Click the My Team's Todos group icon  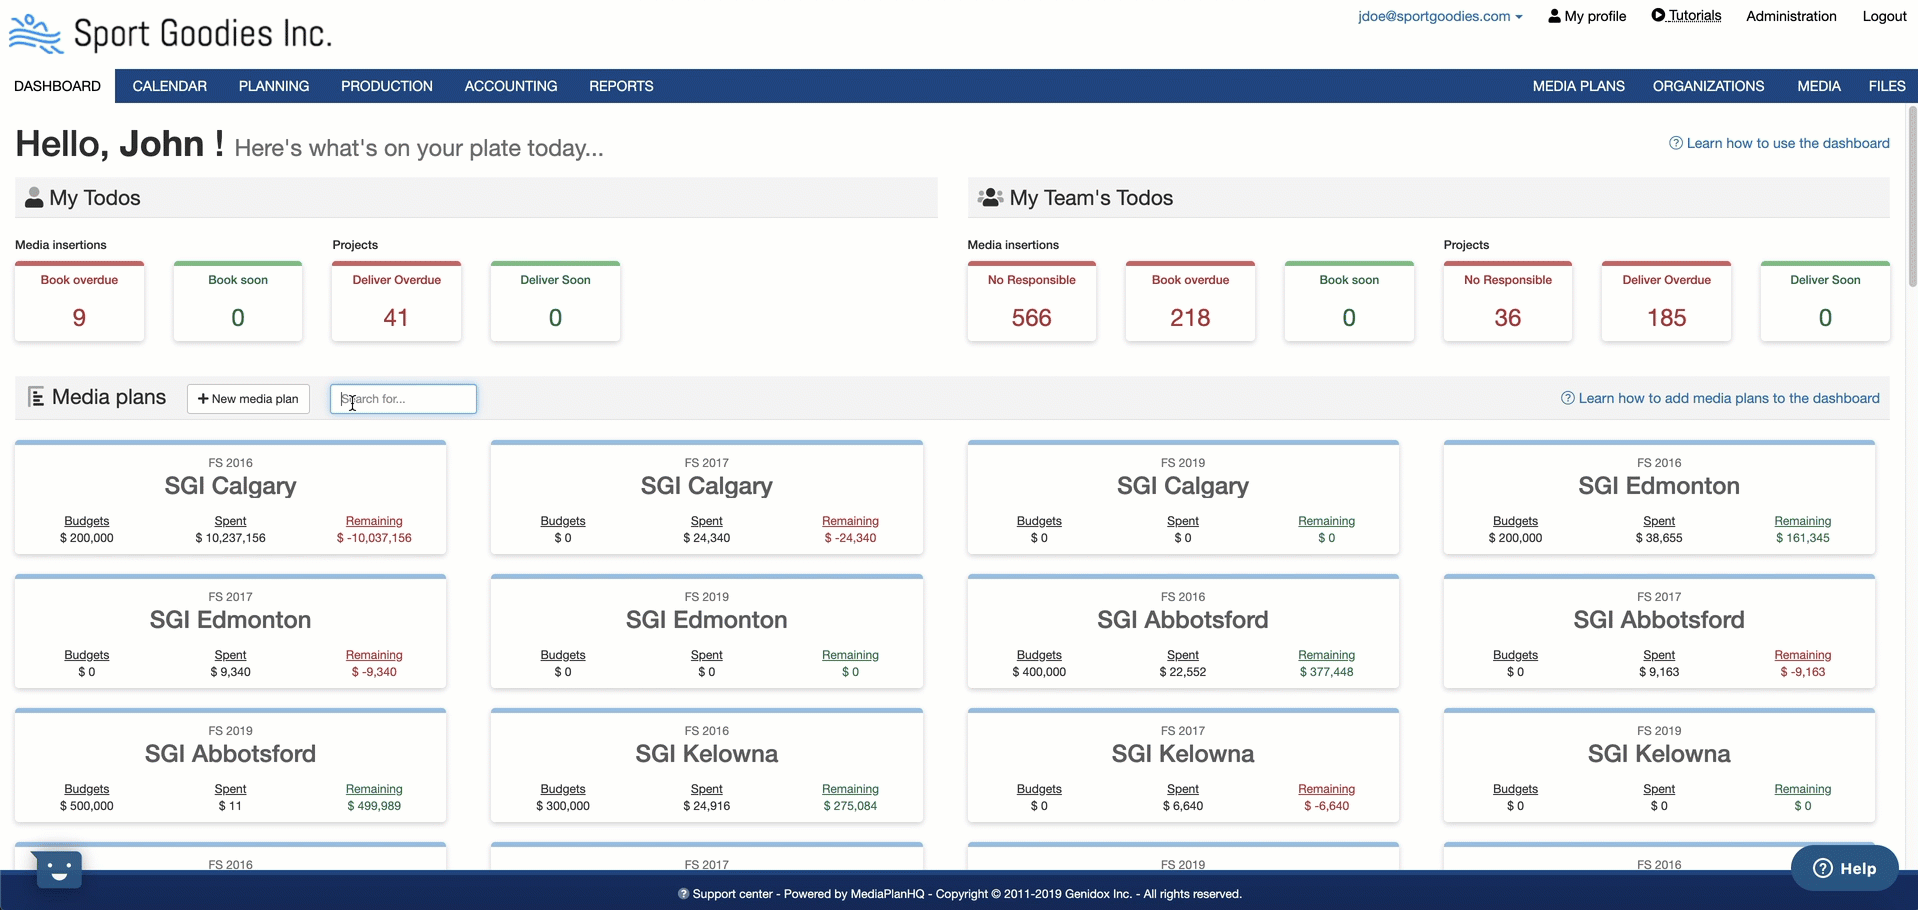[990, 198]
